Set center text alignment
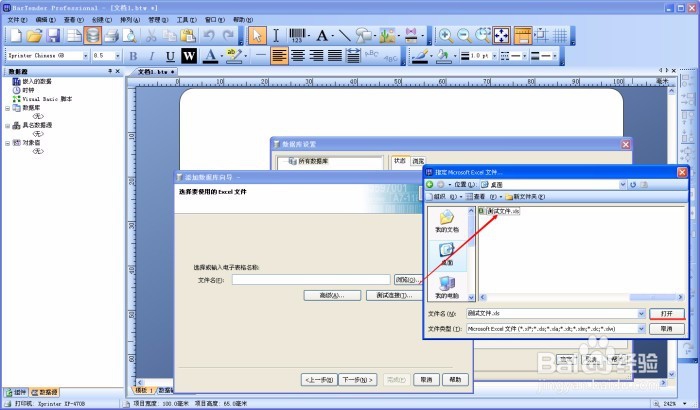Image resolution: width=700 pixels, height=410 pixels. (x=298, y=56)
